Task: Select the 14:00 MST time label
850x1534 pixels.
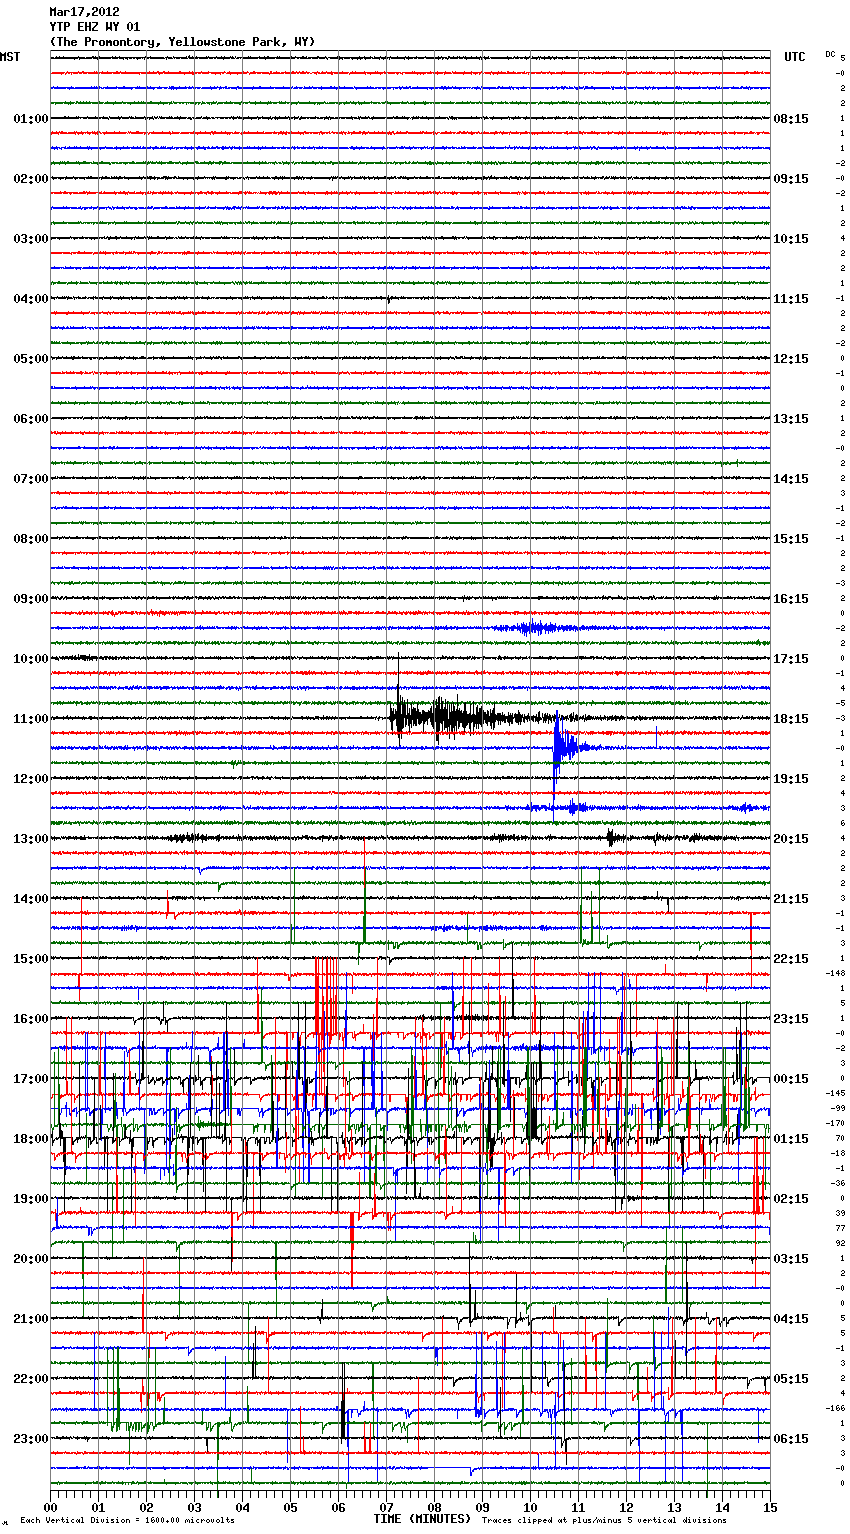Action: point(31,899)
